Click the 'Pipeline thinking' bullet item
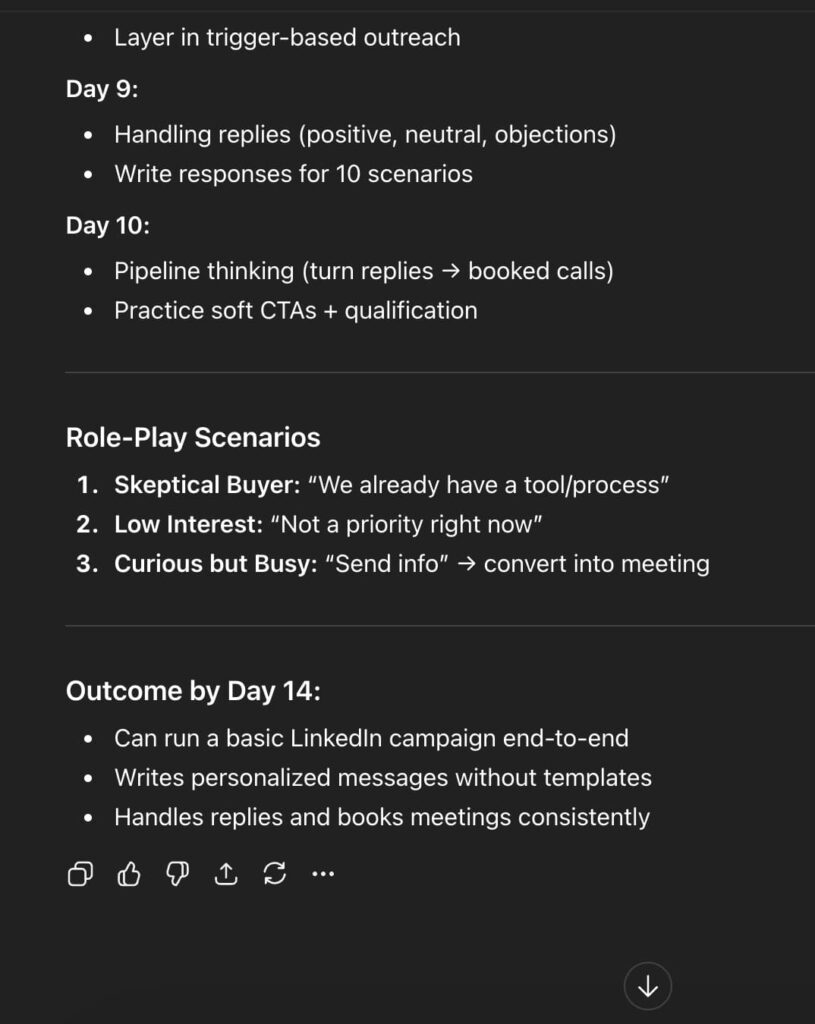The image size is (815, 1024). 365,270
